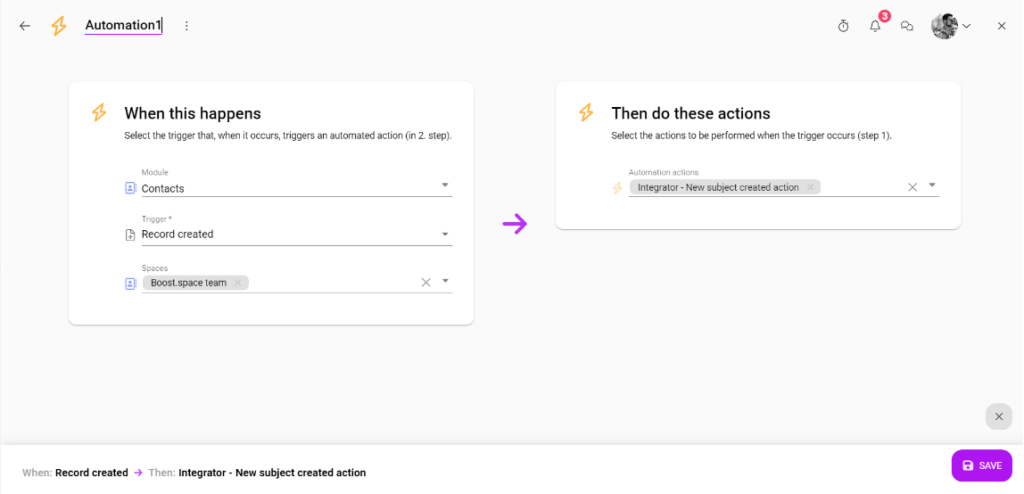
Task: Open the user avatar menu
Action: [x=951, y=26]
